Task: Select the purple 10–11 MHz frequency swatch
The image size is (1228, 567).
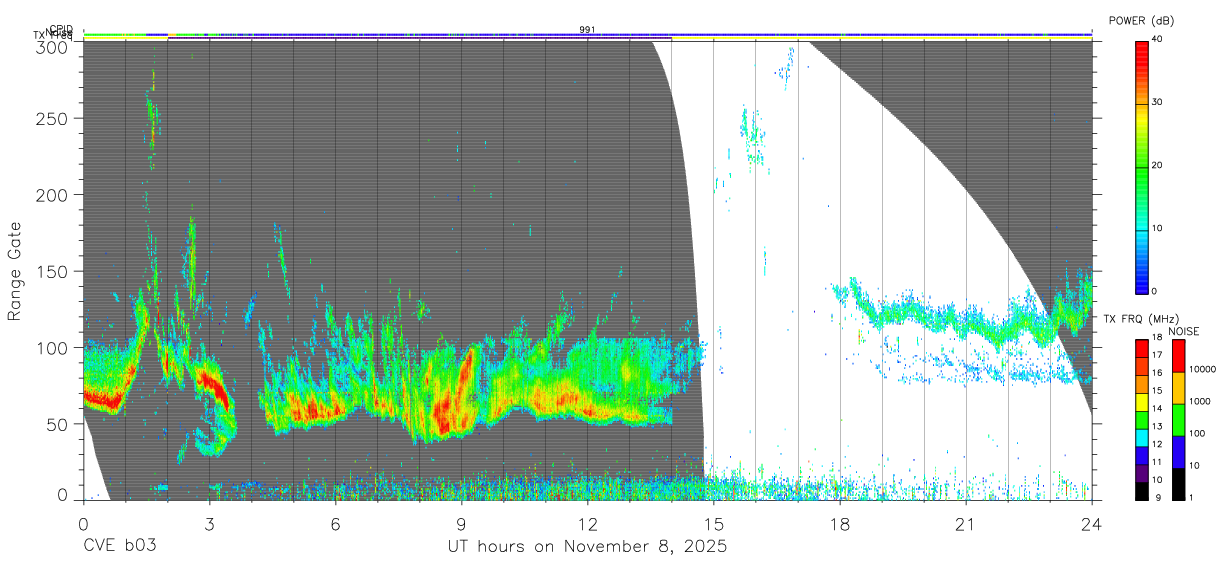Action: 1141,471
